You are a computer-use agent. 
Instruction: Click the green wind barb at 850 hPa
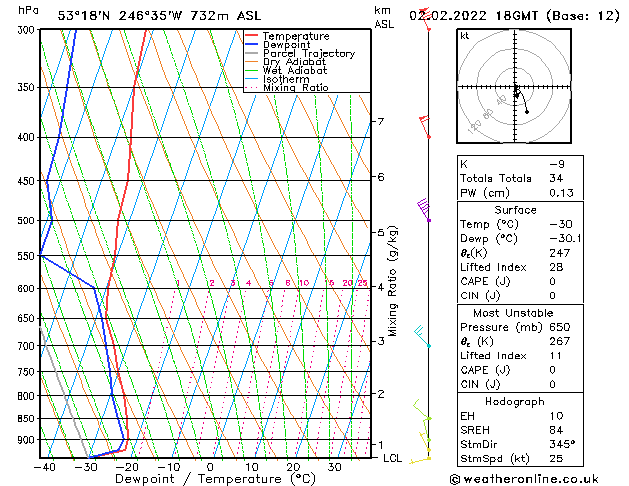[x=422, y=410]
